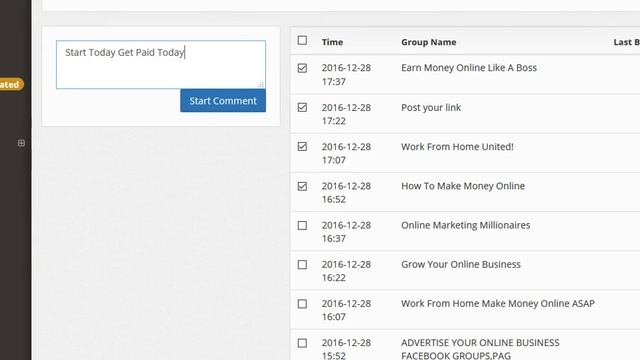Click the 2016-12-28 17:07 time cell

point(346,153)
